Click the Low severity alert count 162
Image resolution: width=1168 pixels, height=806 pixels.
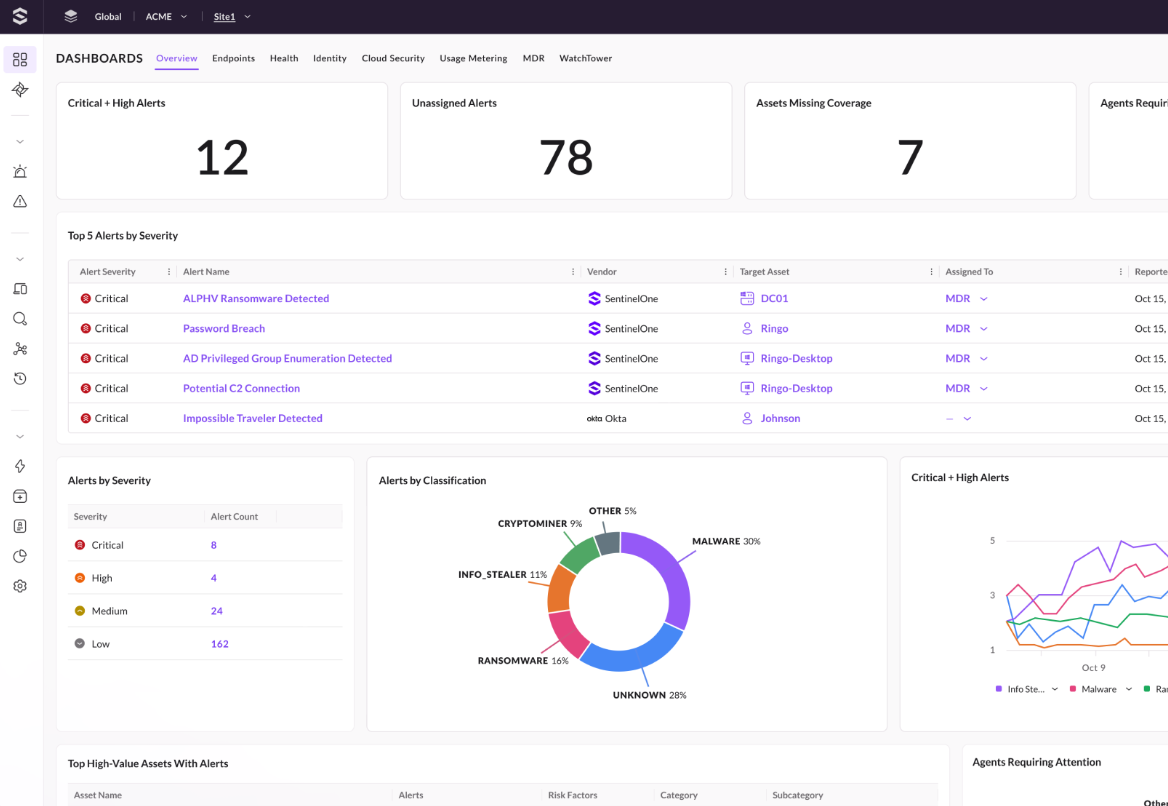pyautogui.click(x=219, y=644)
